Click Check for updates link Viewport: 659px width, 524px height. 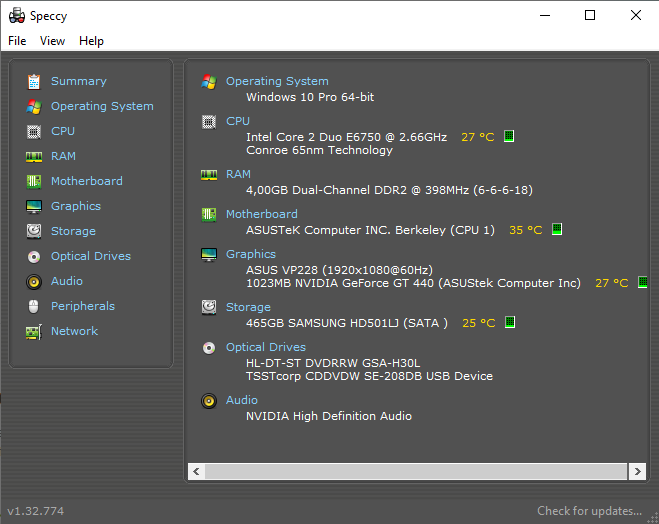click(589, 511)
